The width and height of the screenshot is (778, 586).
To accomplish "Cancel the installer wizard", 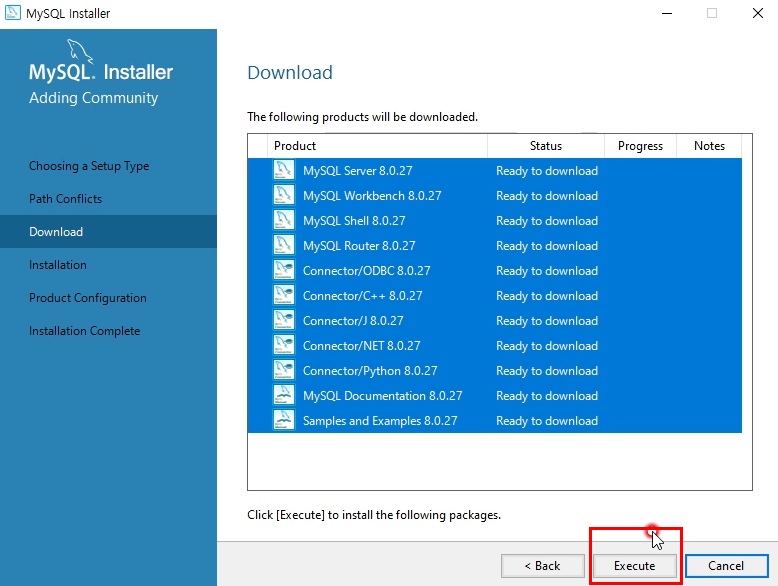I will [x=726, y=566].
